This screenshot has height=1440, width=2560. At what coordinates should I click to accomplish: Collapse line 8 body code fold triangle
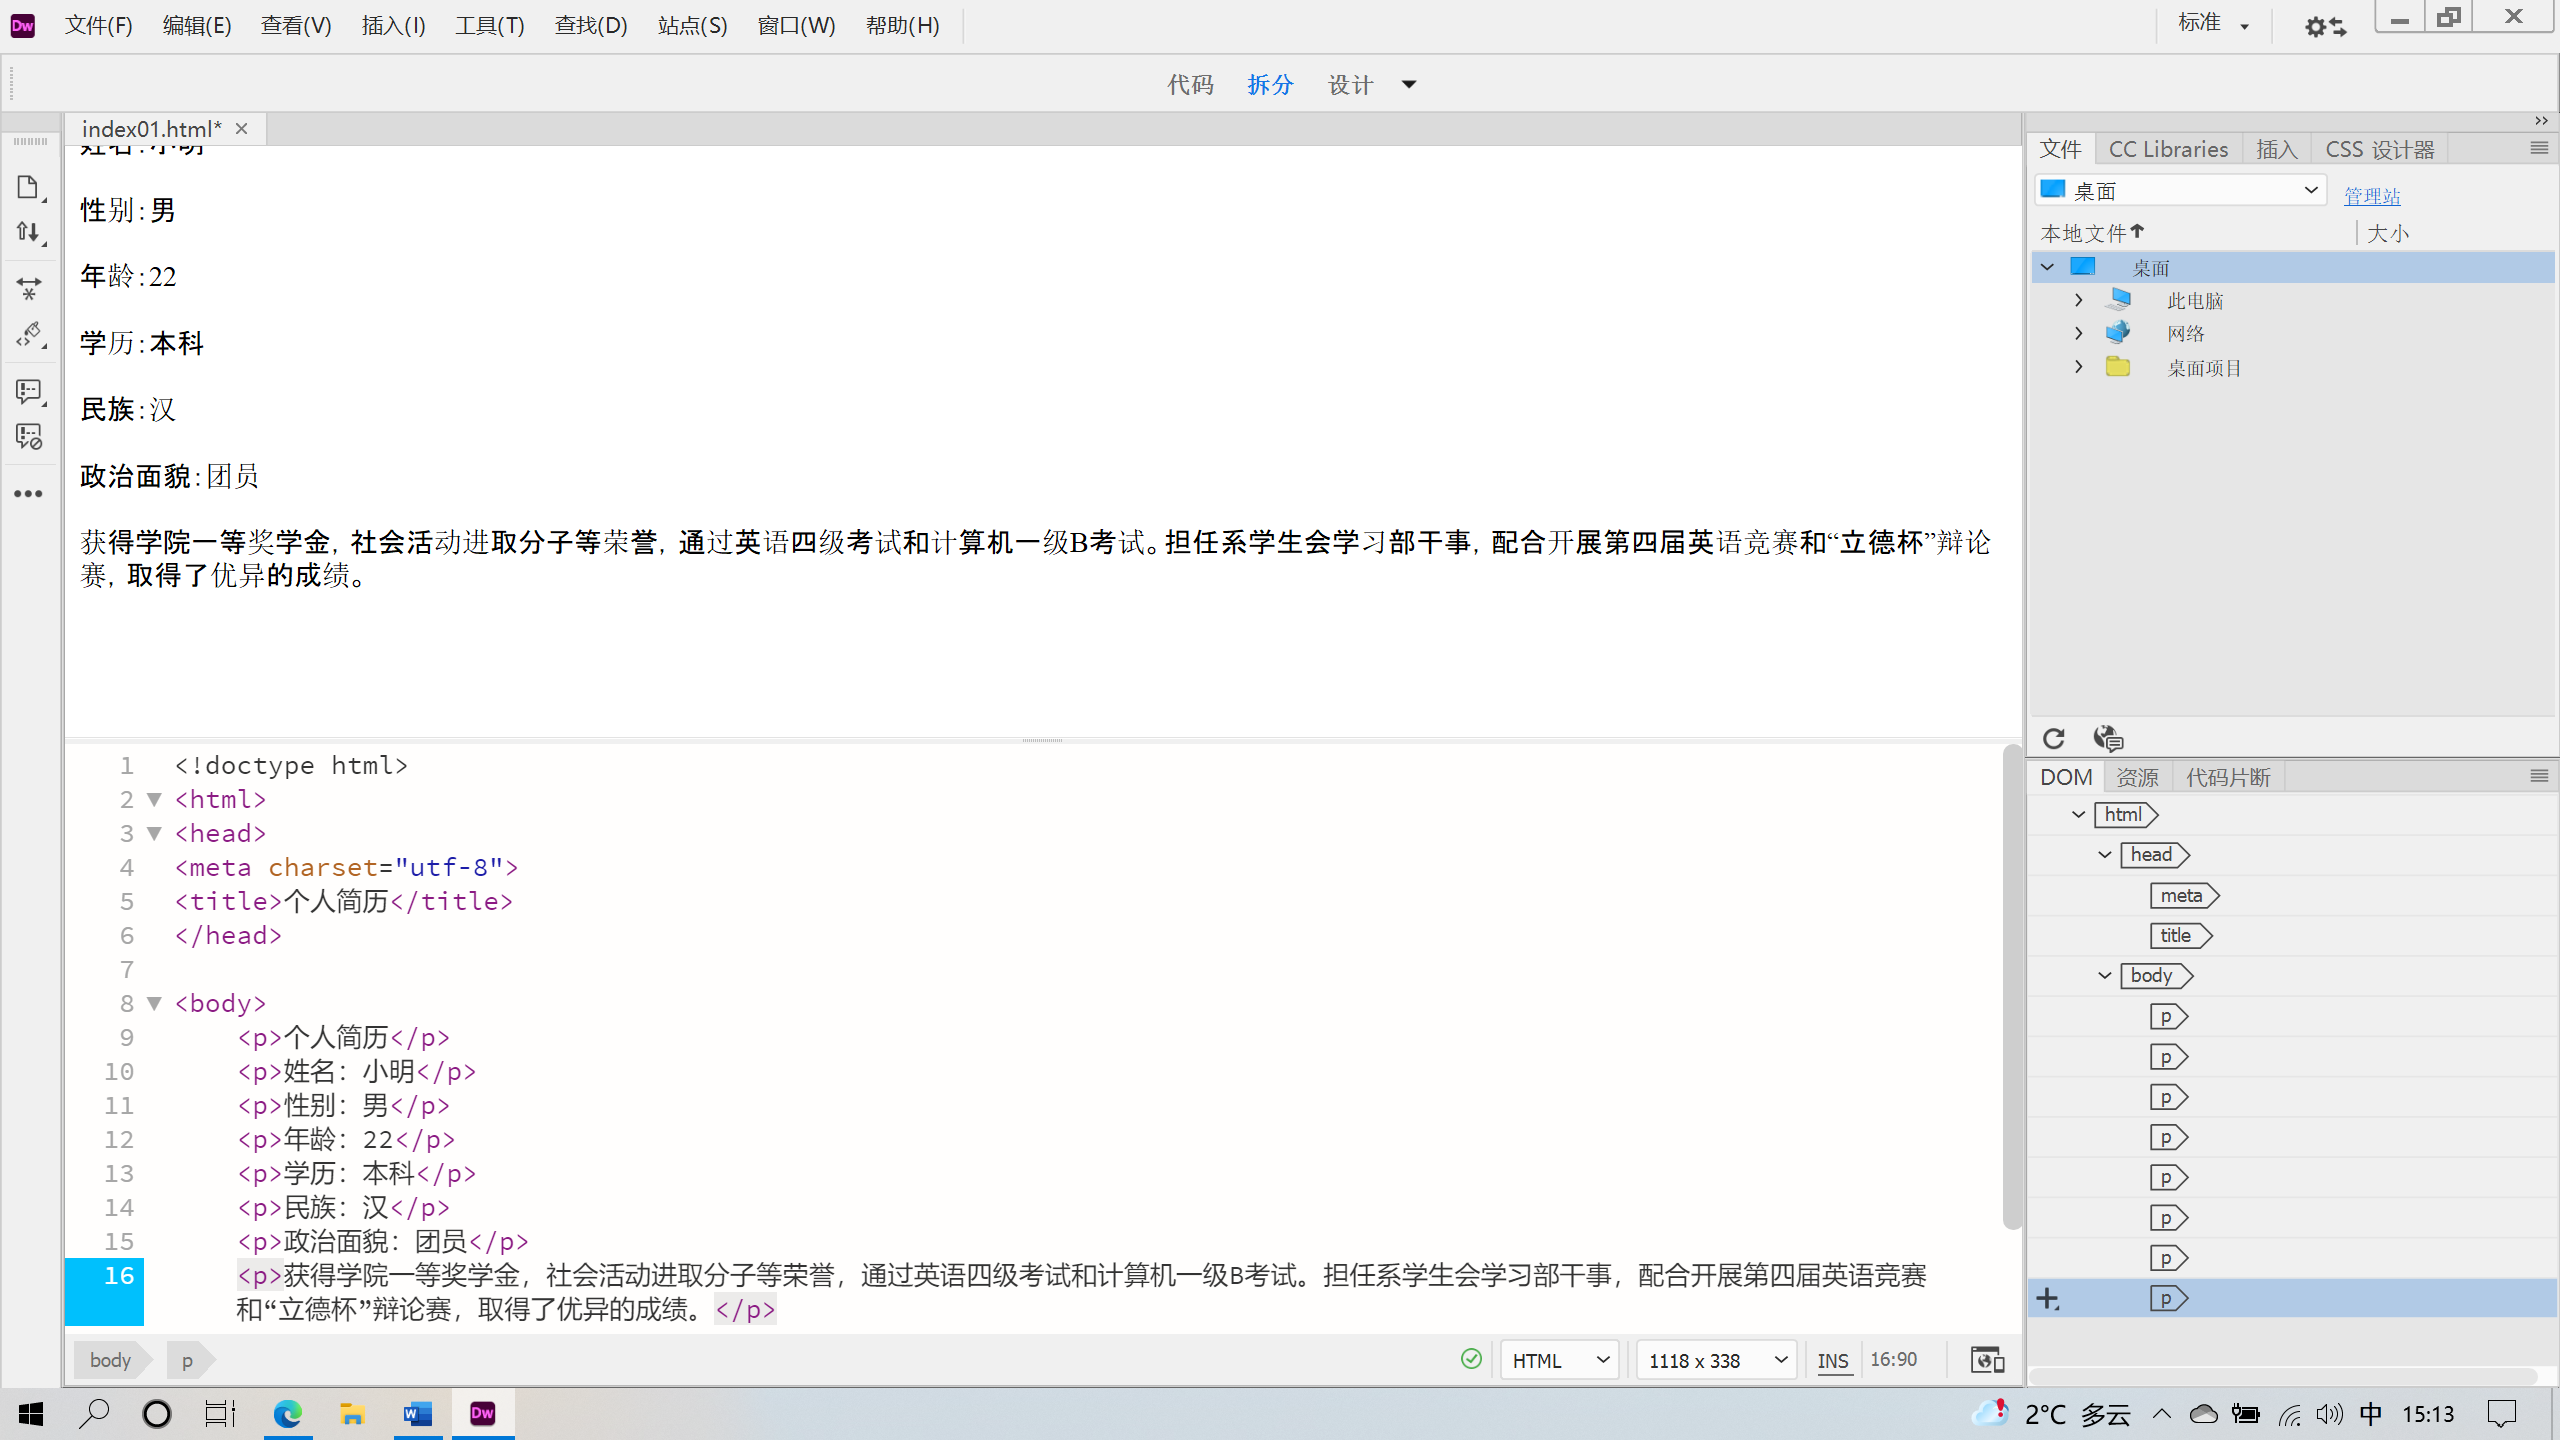coord(155,1003)
